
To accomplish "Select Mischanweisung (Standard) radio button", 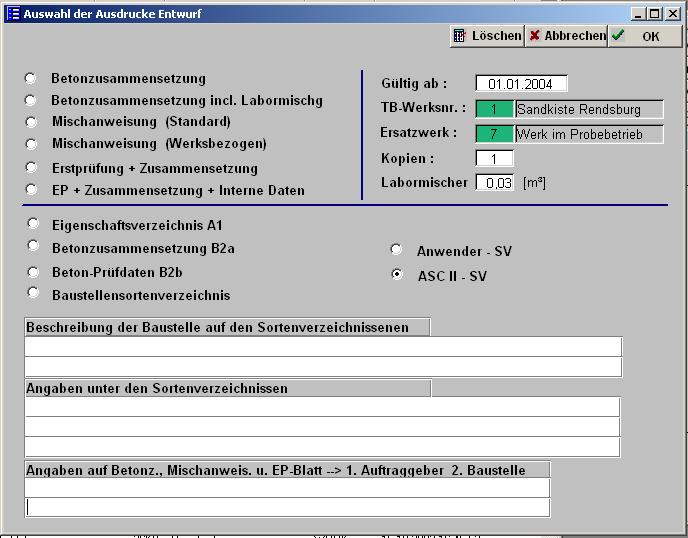I will (x=31, y=121).
